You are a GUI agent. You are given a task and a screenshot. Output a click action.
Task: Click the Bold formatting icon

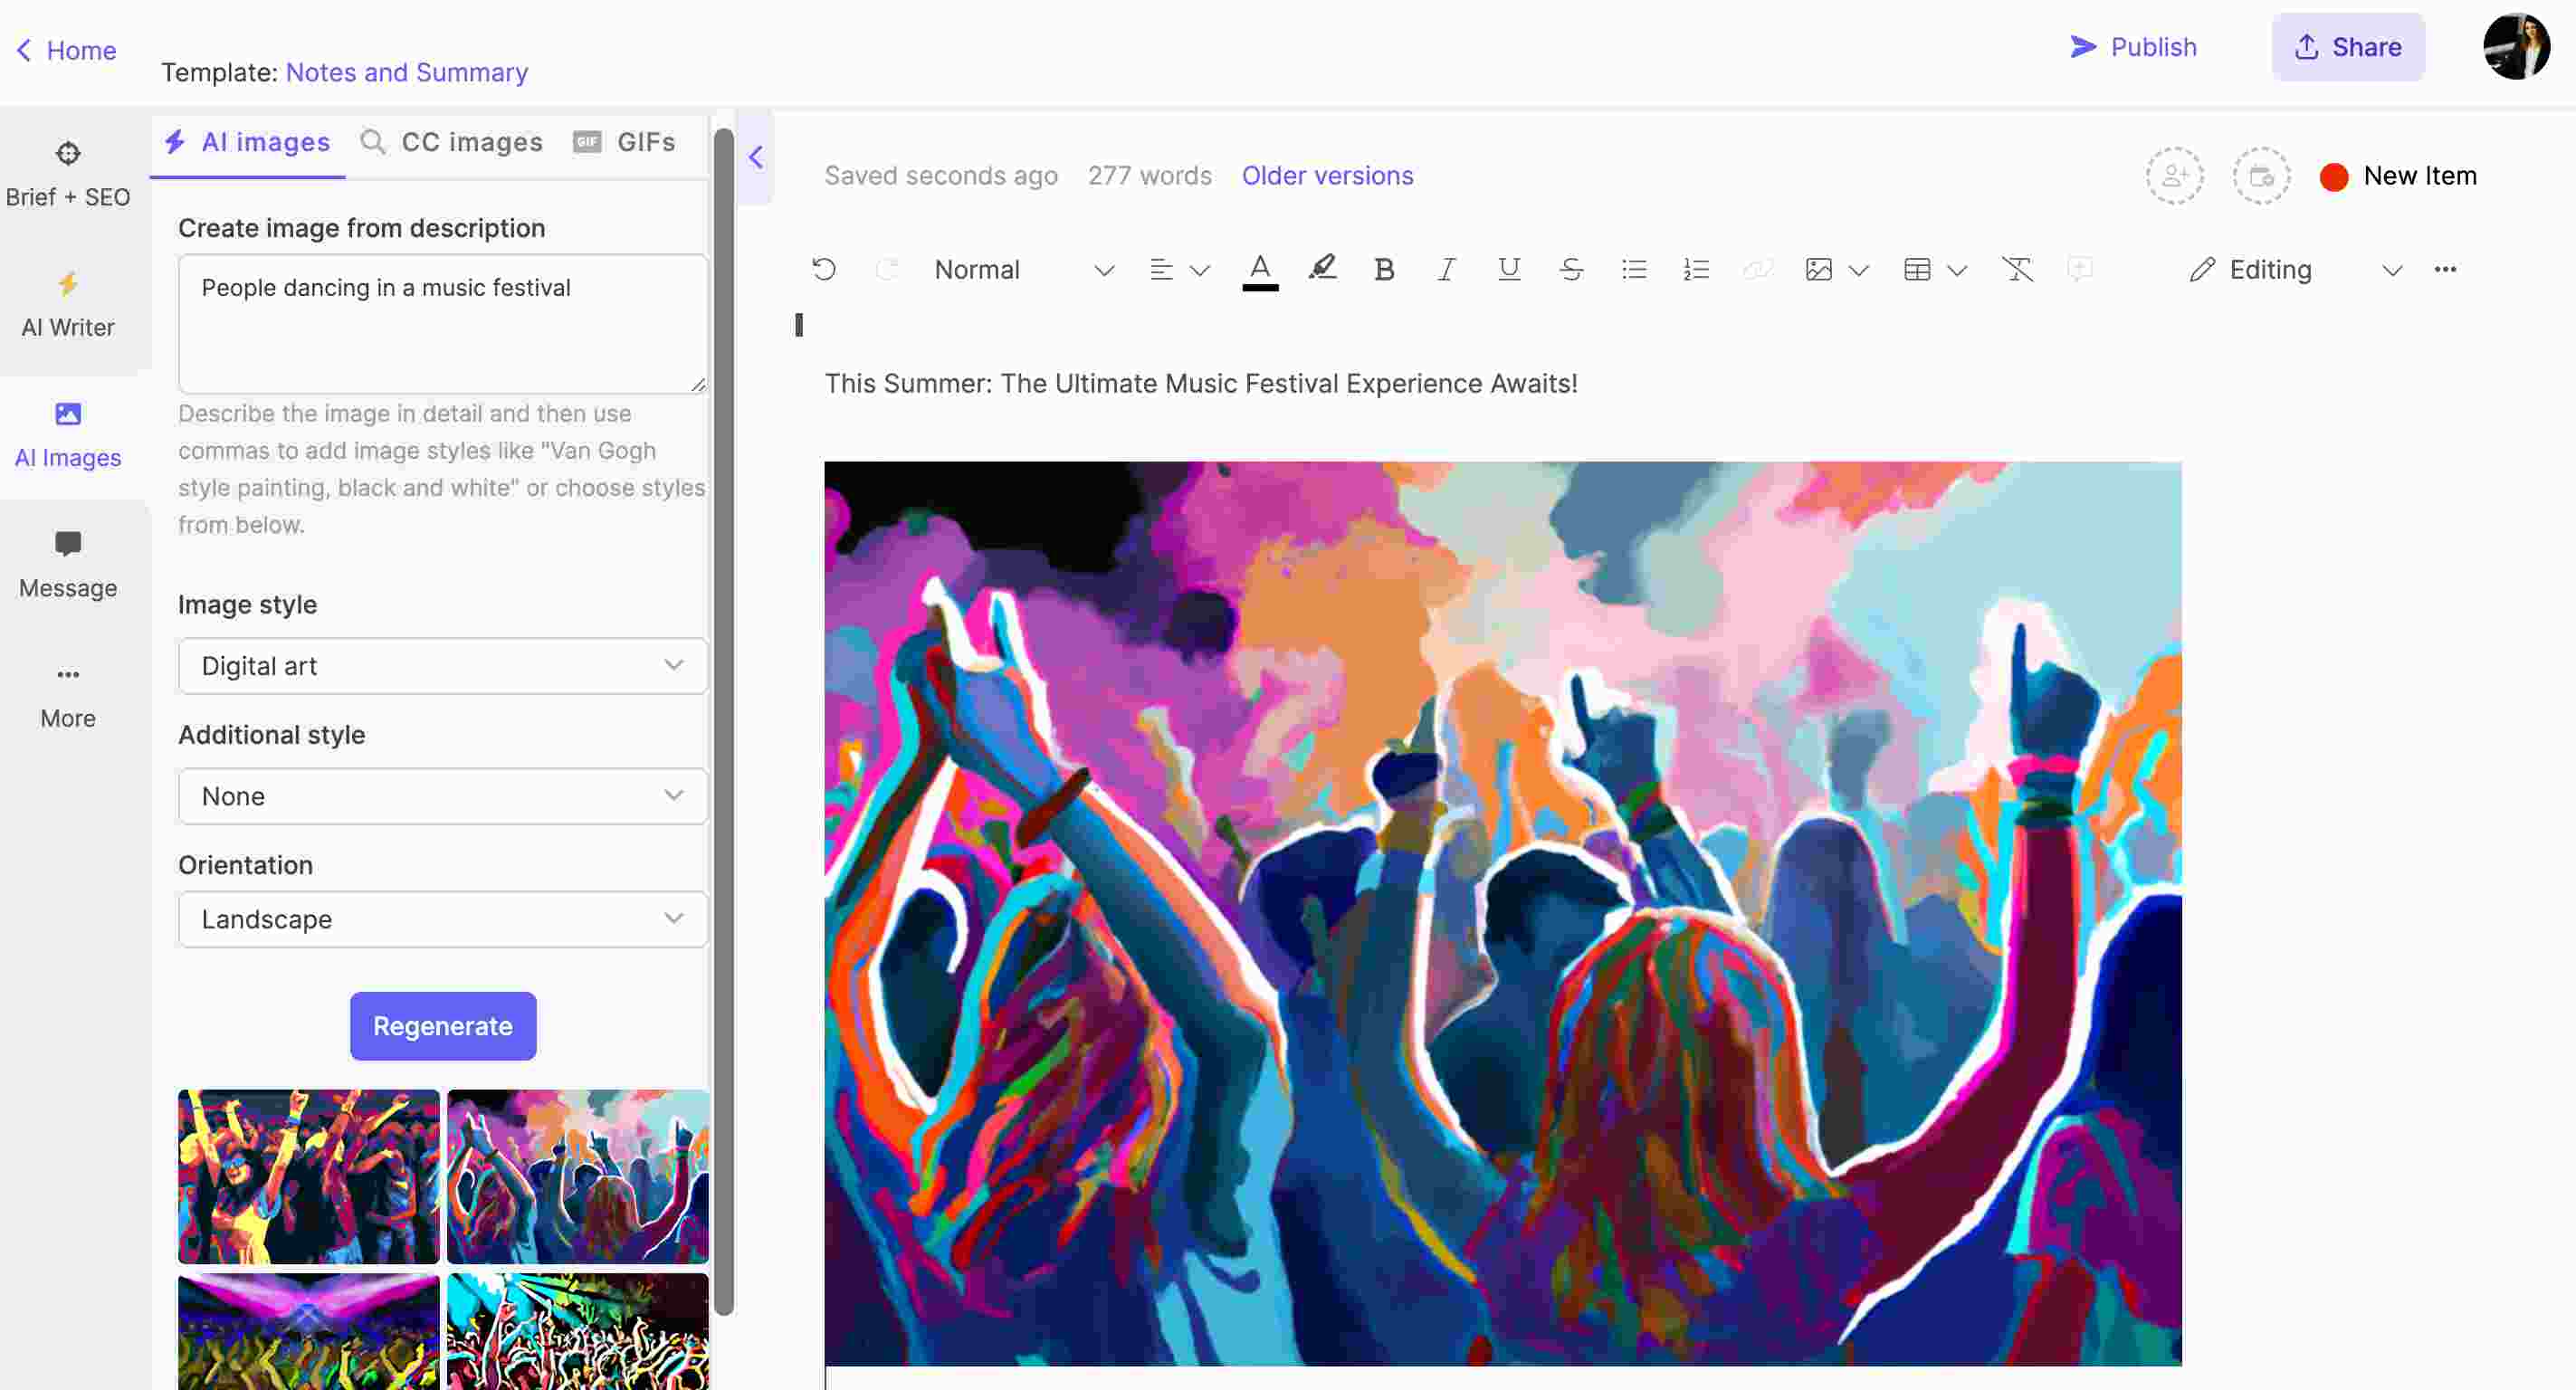point(1381,271)
